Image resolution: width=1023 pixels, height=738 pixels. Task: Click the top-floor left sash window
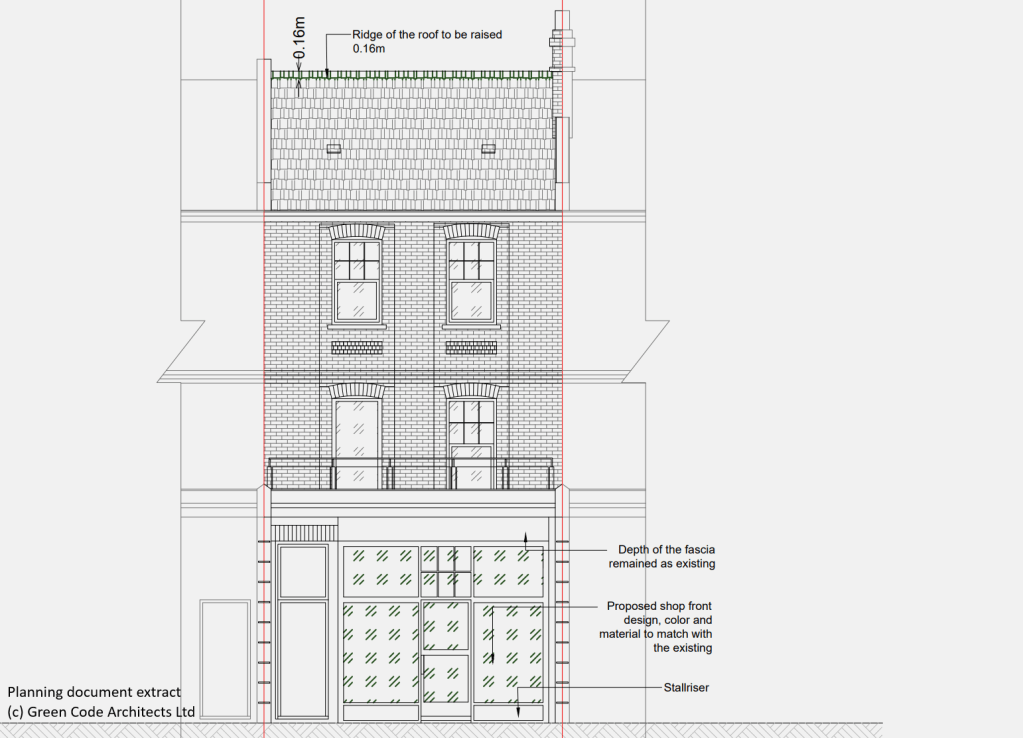tap(357, 279)
